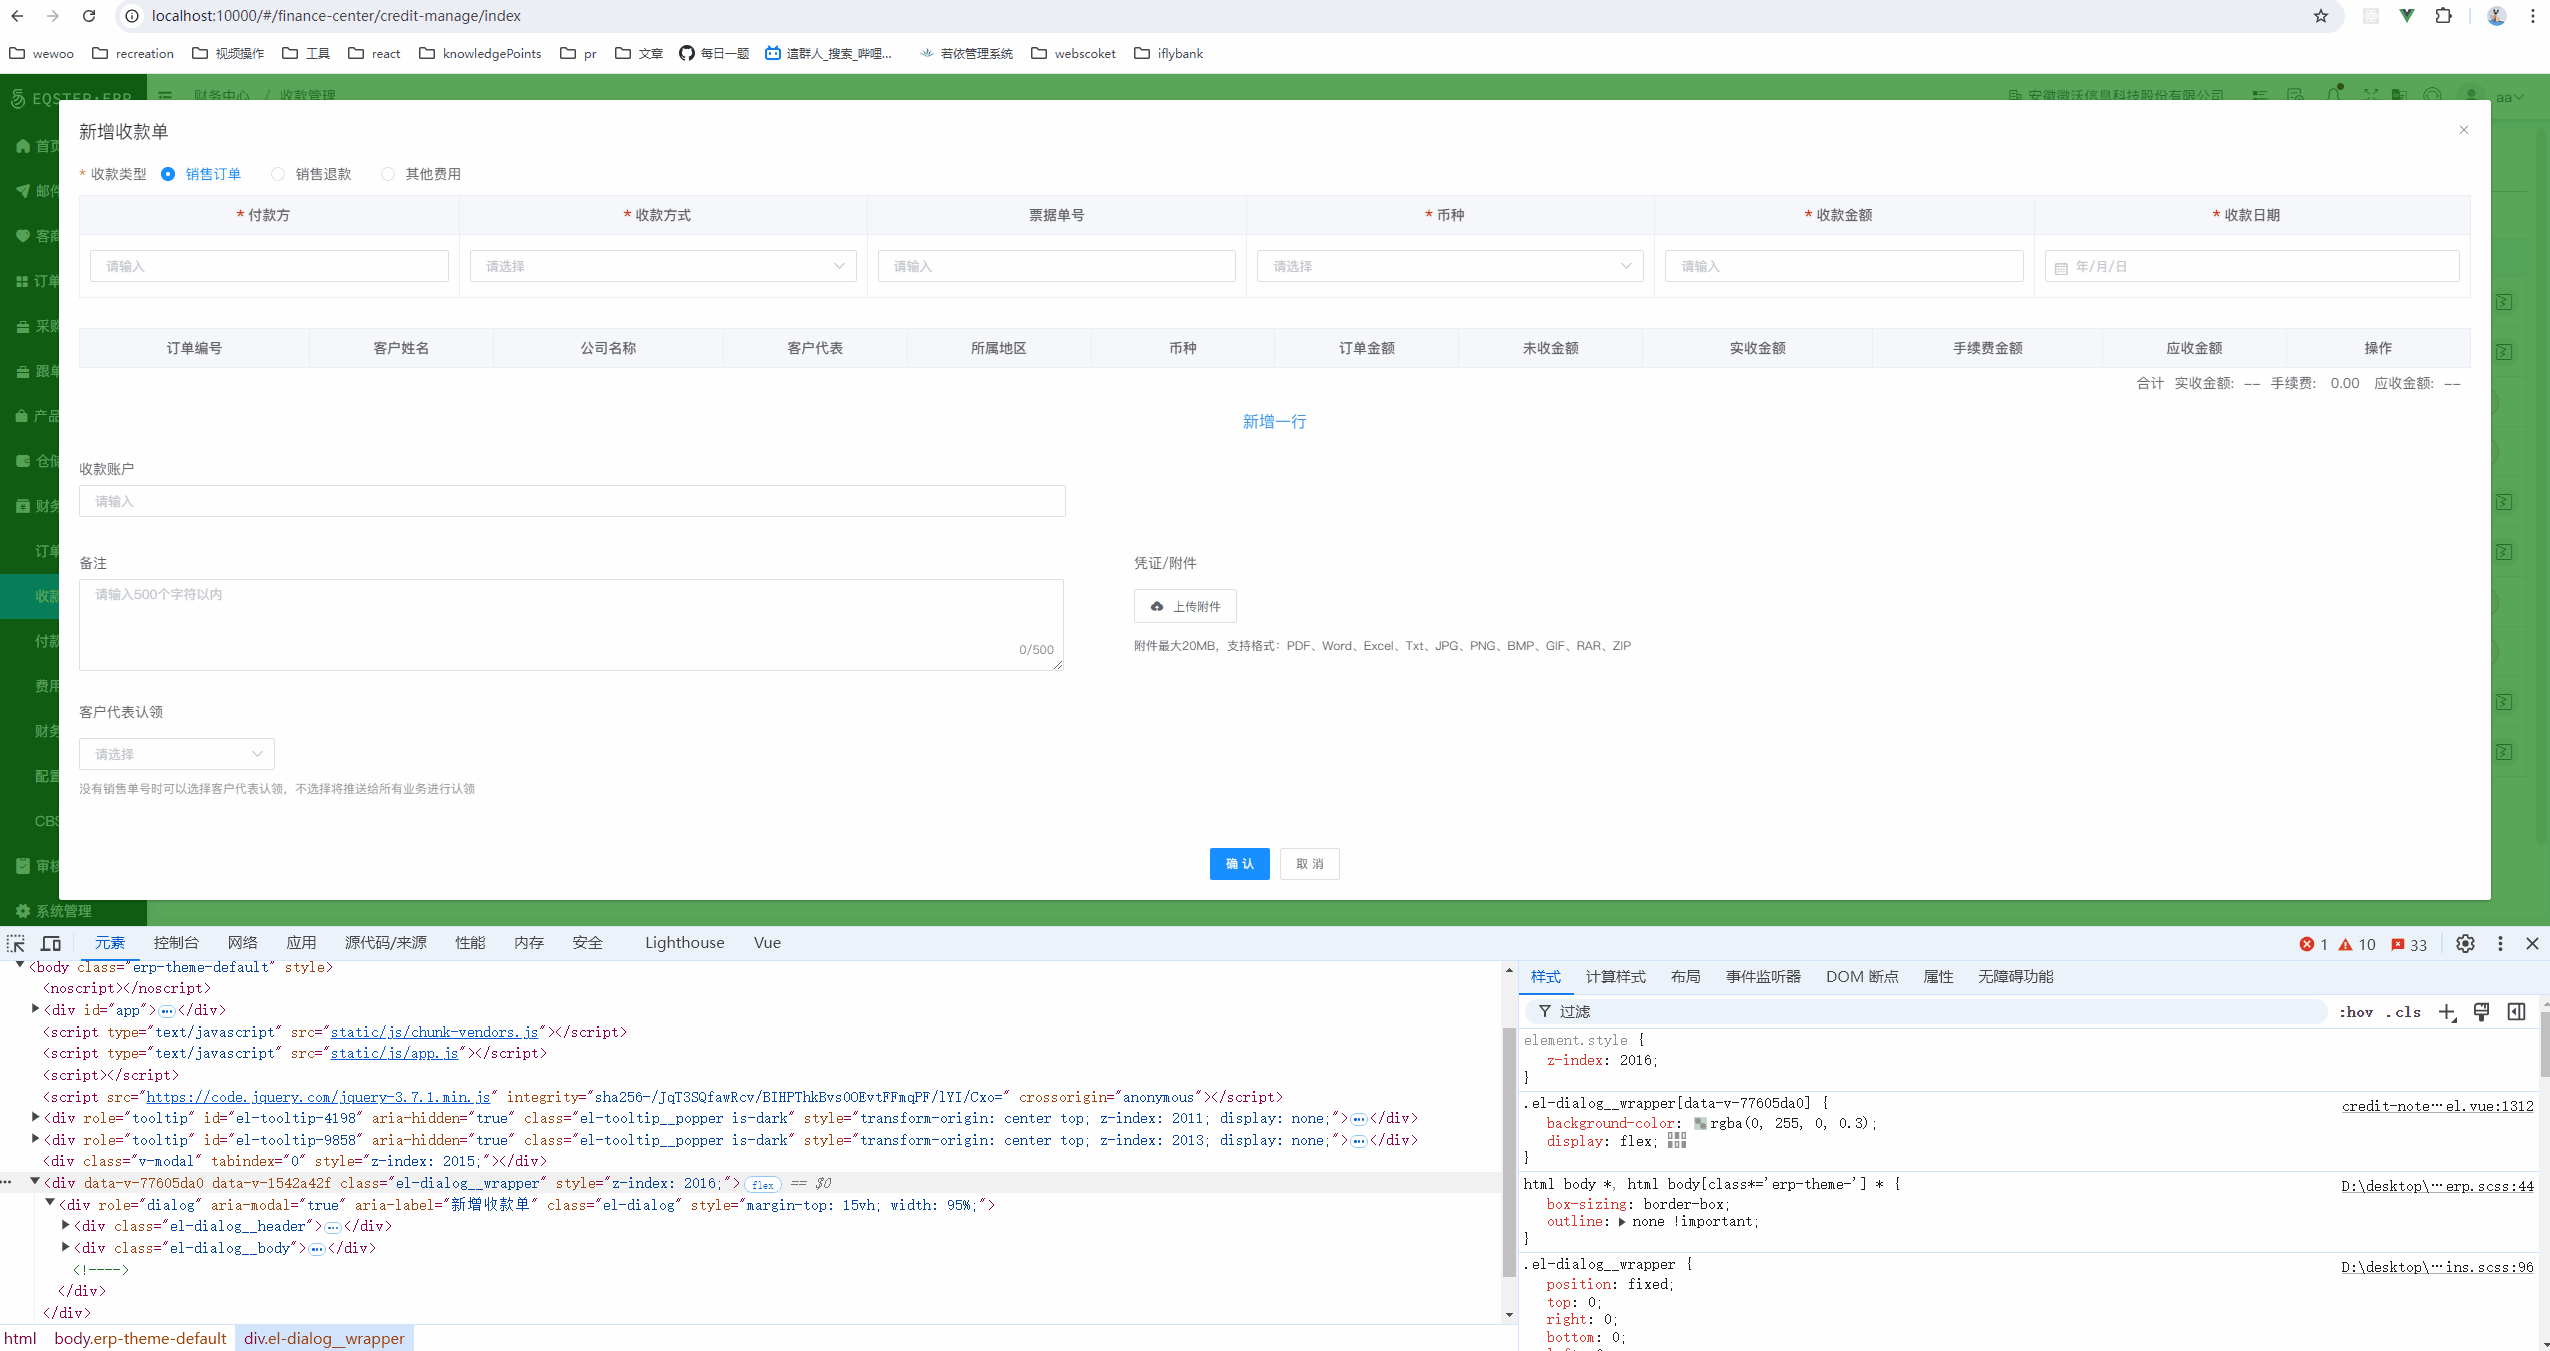Viewport: 2550px width, 1351px height.
Task: Click the 新增一行 link
Action: [x=1274, y=422]
